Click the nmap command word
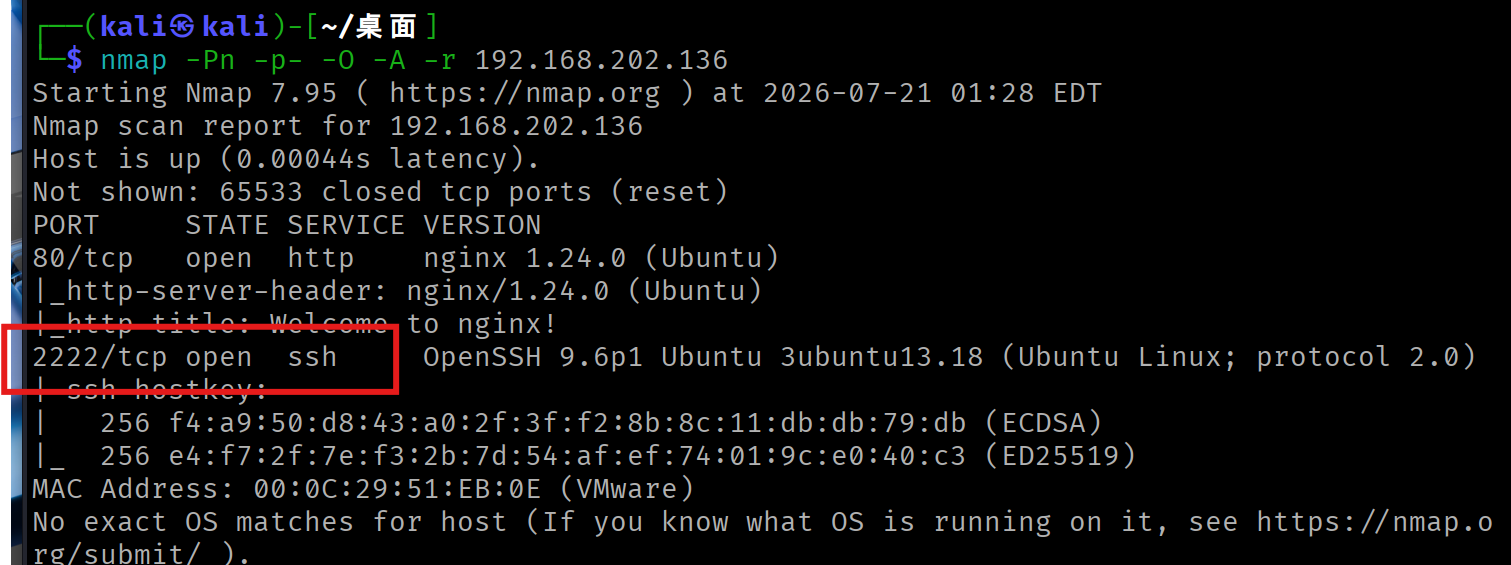The image size is (1511, 565). [x=134, y=61]
